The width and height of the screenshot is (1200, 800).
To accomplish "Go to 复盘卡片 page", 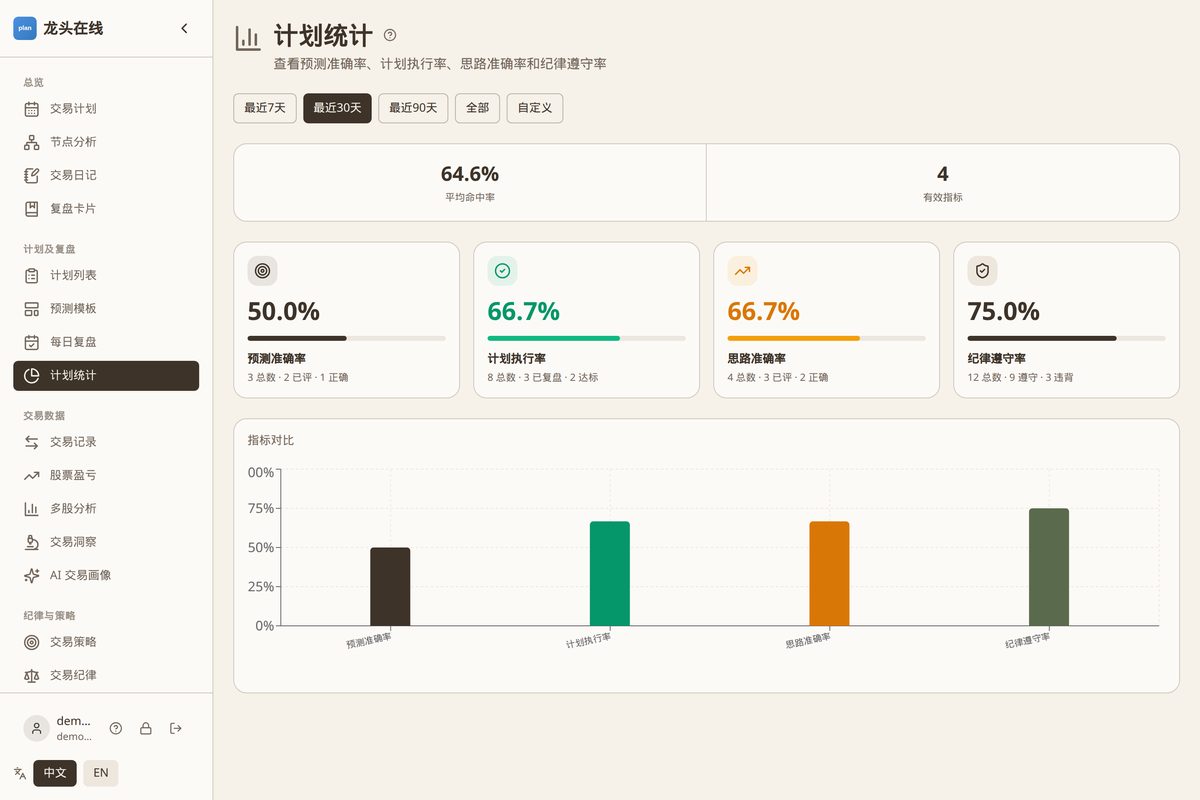I will (x=106, y=209).
